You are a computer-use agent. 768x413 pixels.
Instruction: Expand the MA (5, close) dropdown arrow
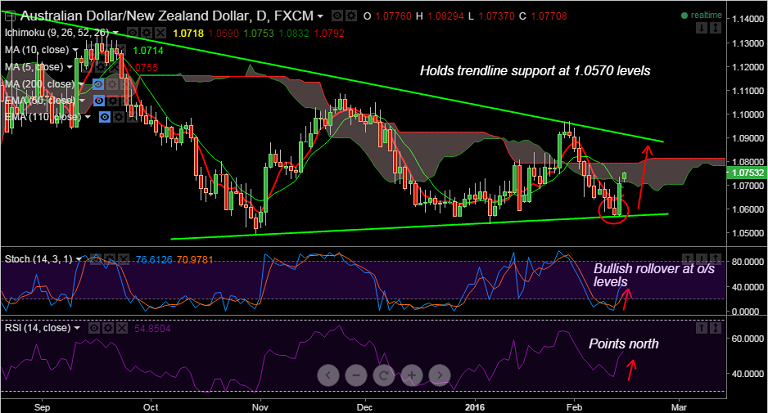(70, 67)
